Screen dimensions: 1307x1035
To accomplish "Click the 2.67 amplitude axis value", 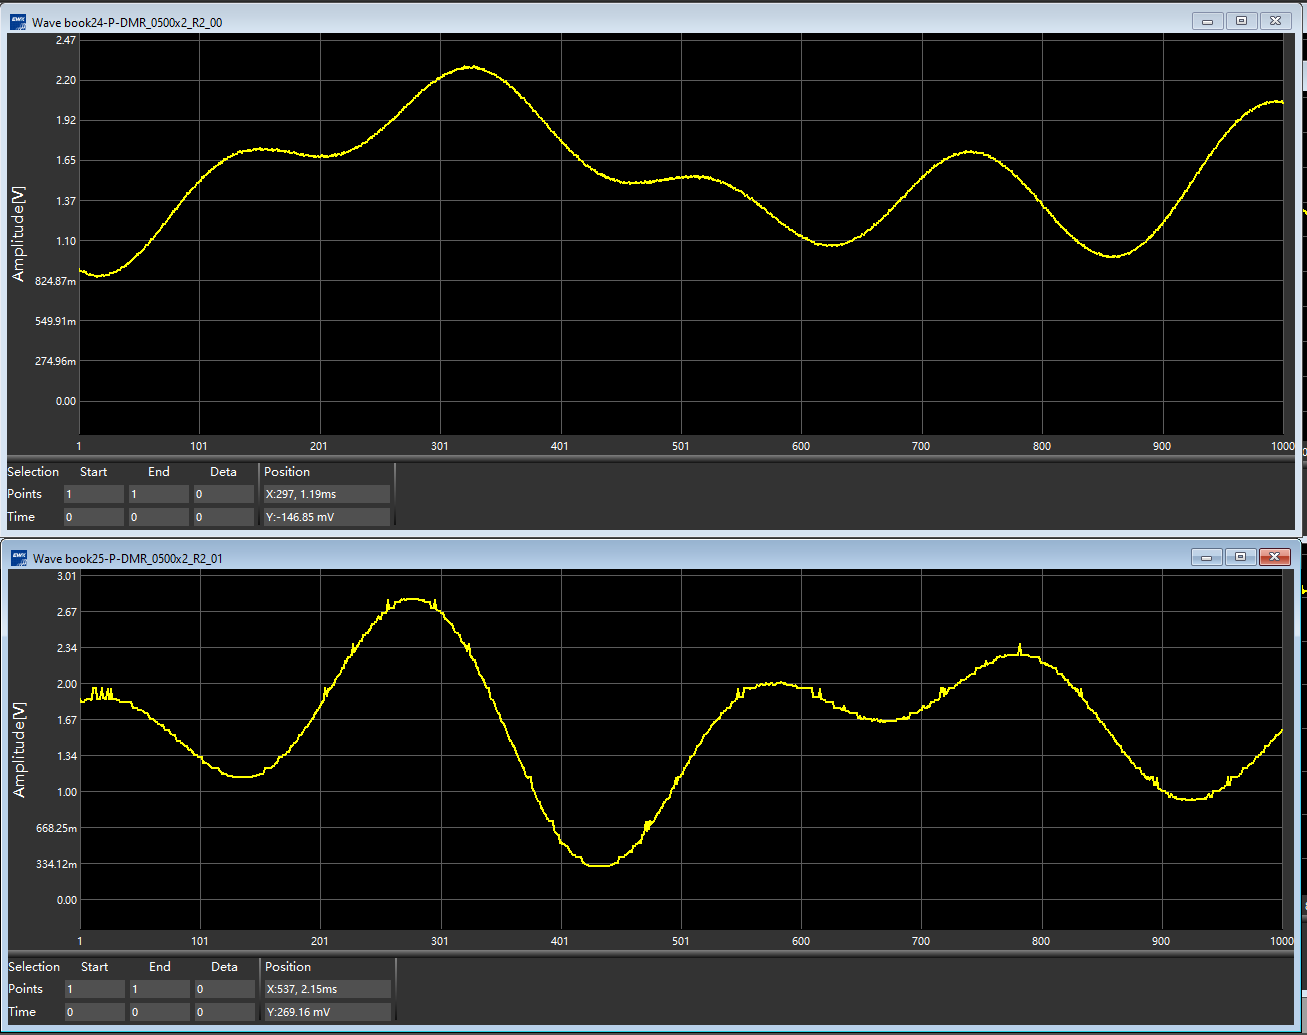I will pos(67,612).
